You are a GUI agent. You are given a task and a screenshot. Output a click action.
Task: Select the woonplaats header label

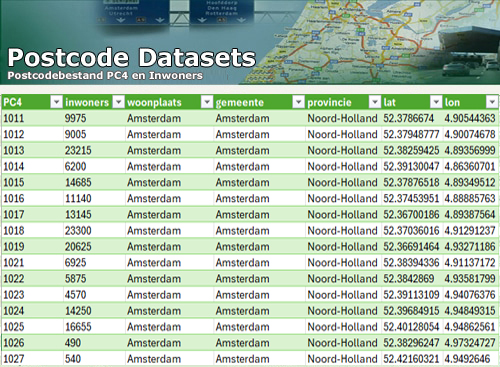[x=154, y=102]
